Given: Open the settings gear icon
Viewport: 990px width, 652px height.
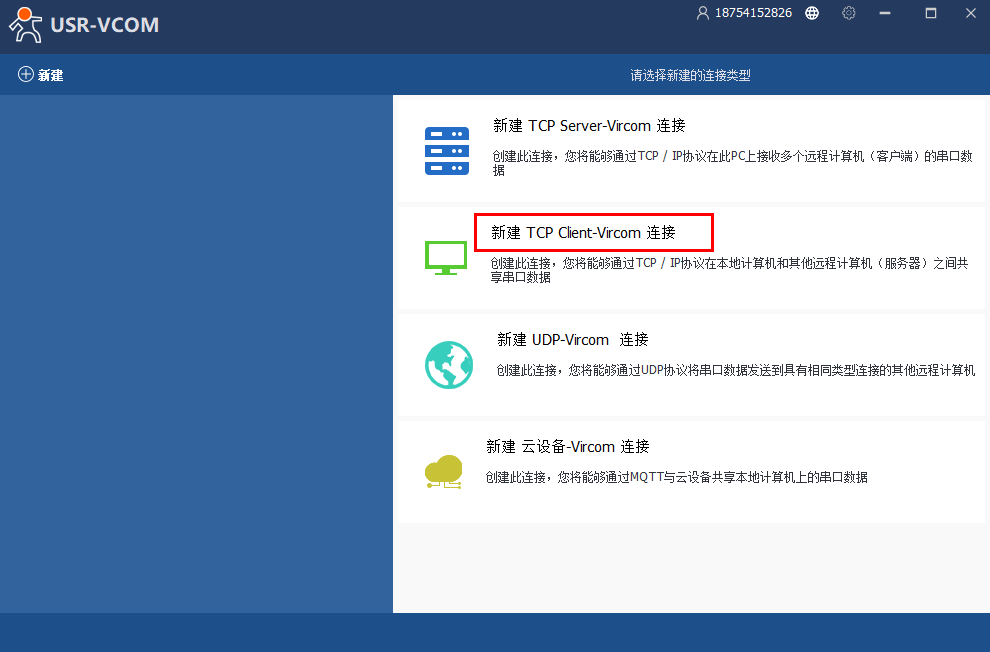Looking at the screenshot, I should point(849,13).
